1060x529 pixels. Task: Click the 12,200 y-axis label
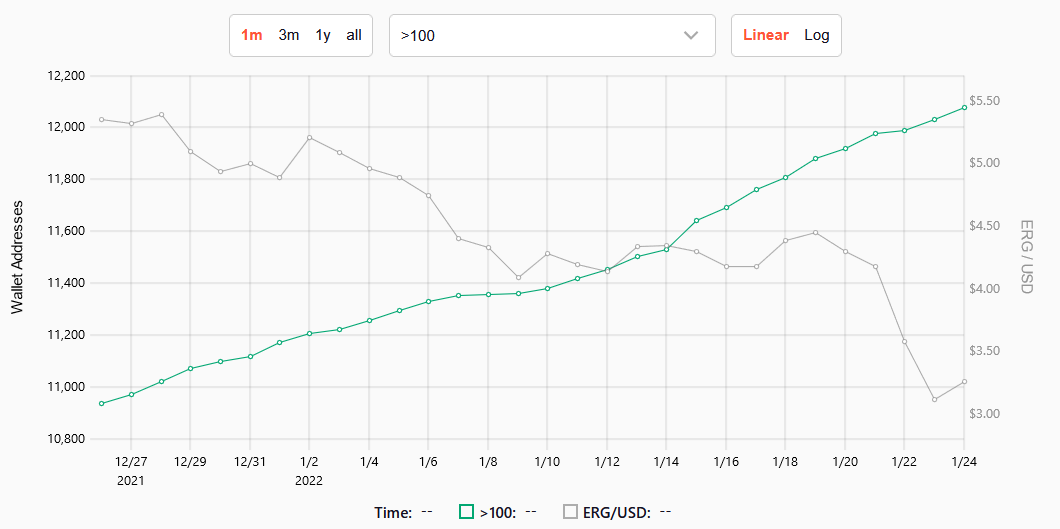[66, 76]
